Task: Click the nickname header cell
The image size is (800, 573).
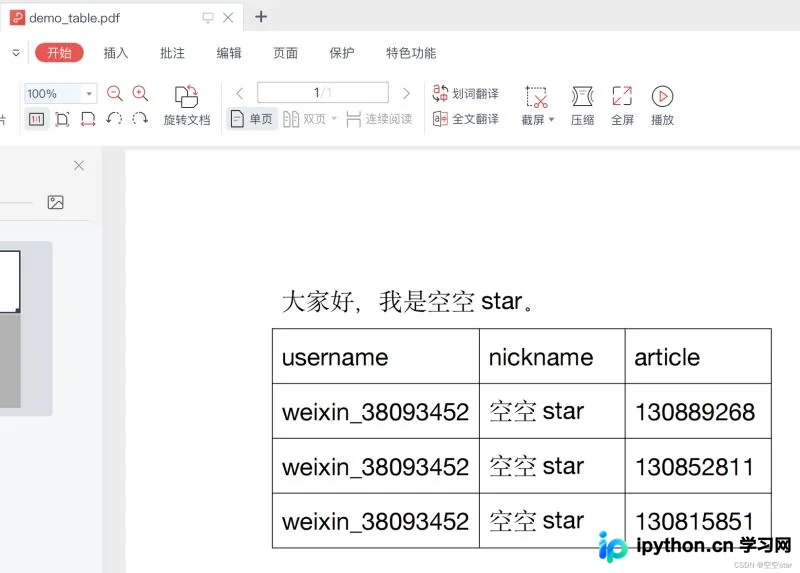Action: (552, 357)
